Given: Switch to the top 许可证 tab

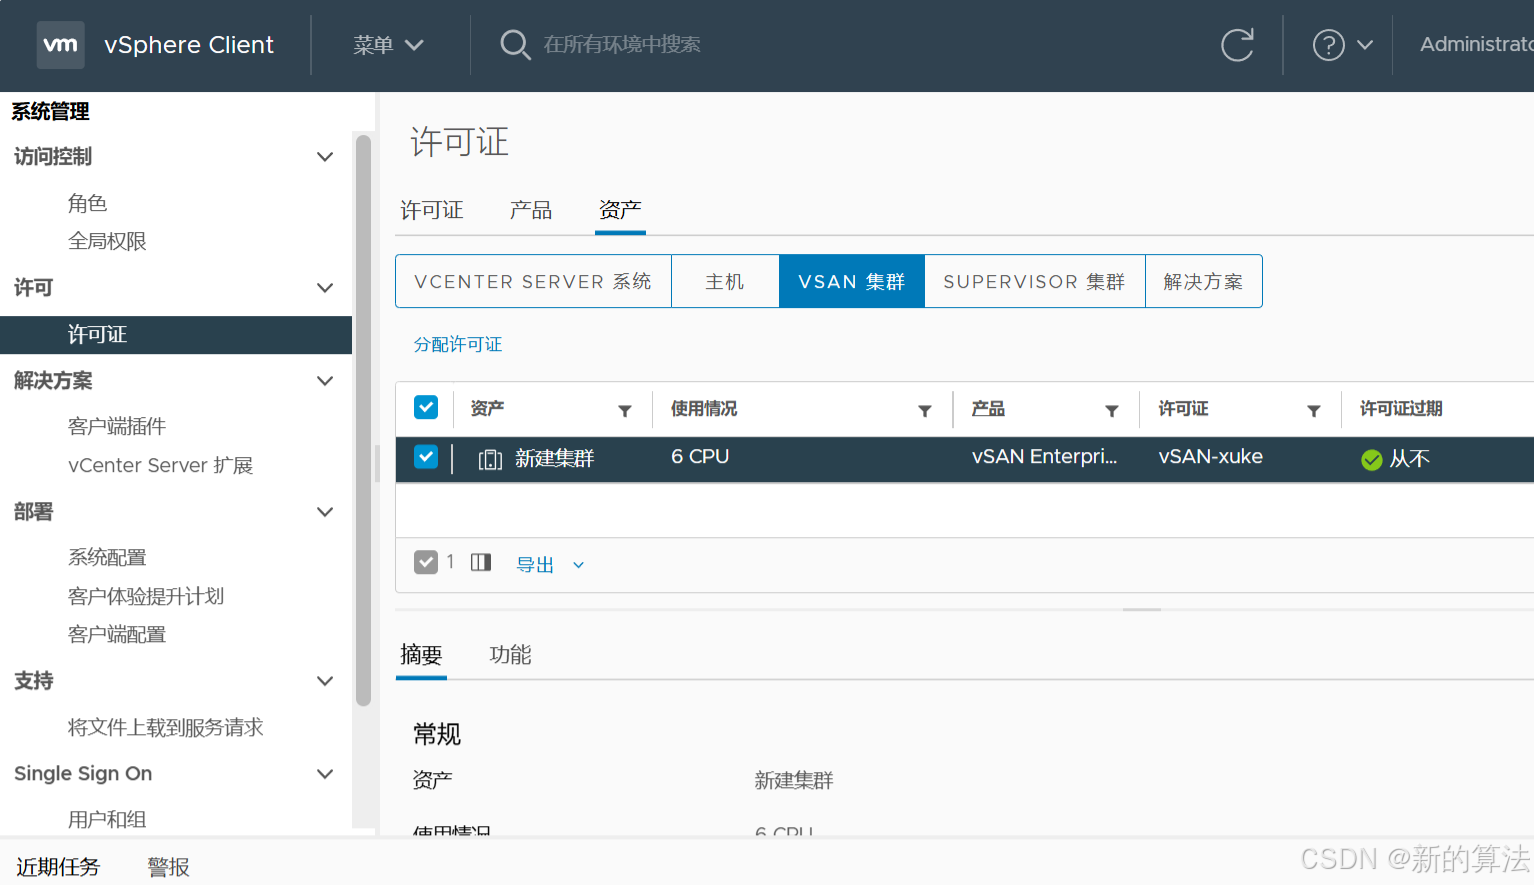Looking at the screenshot, I should tap(432, 210).
